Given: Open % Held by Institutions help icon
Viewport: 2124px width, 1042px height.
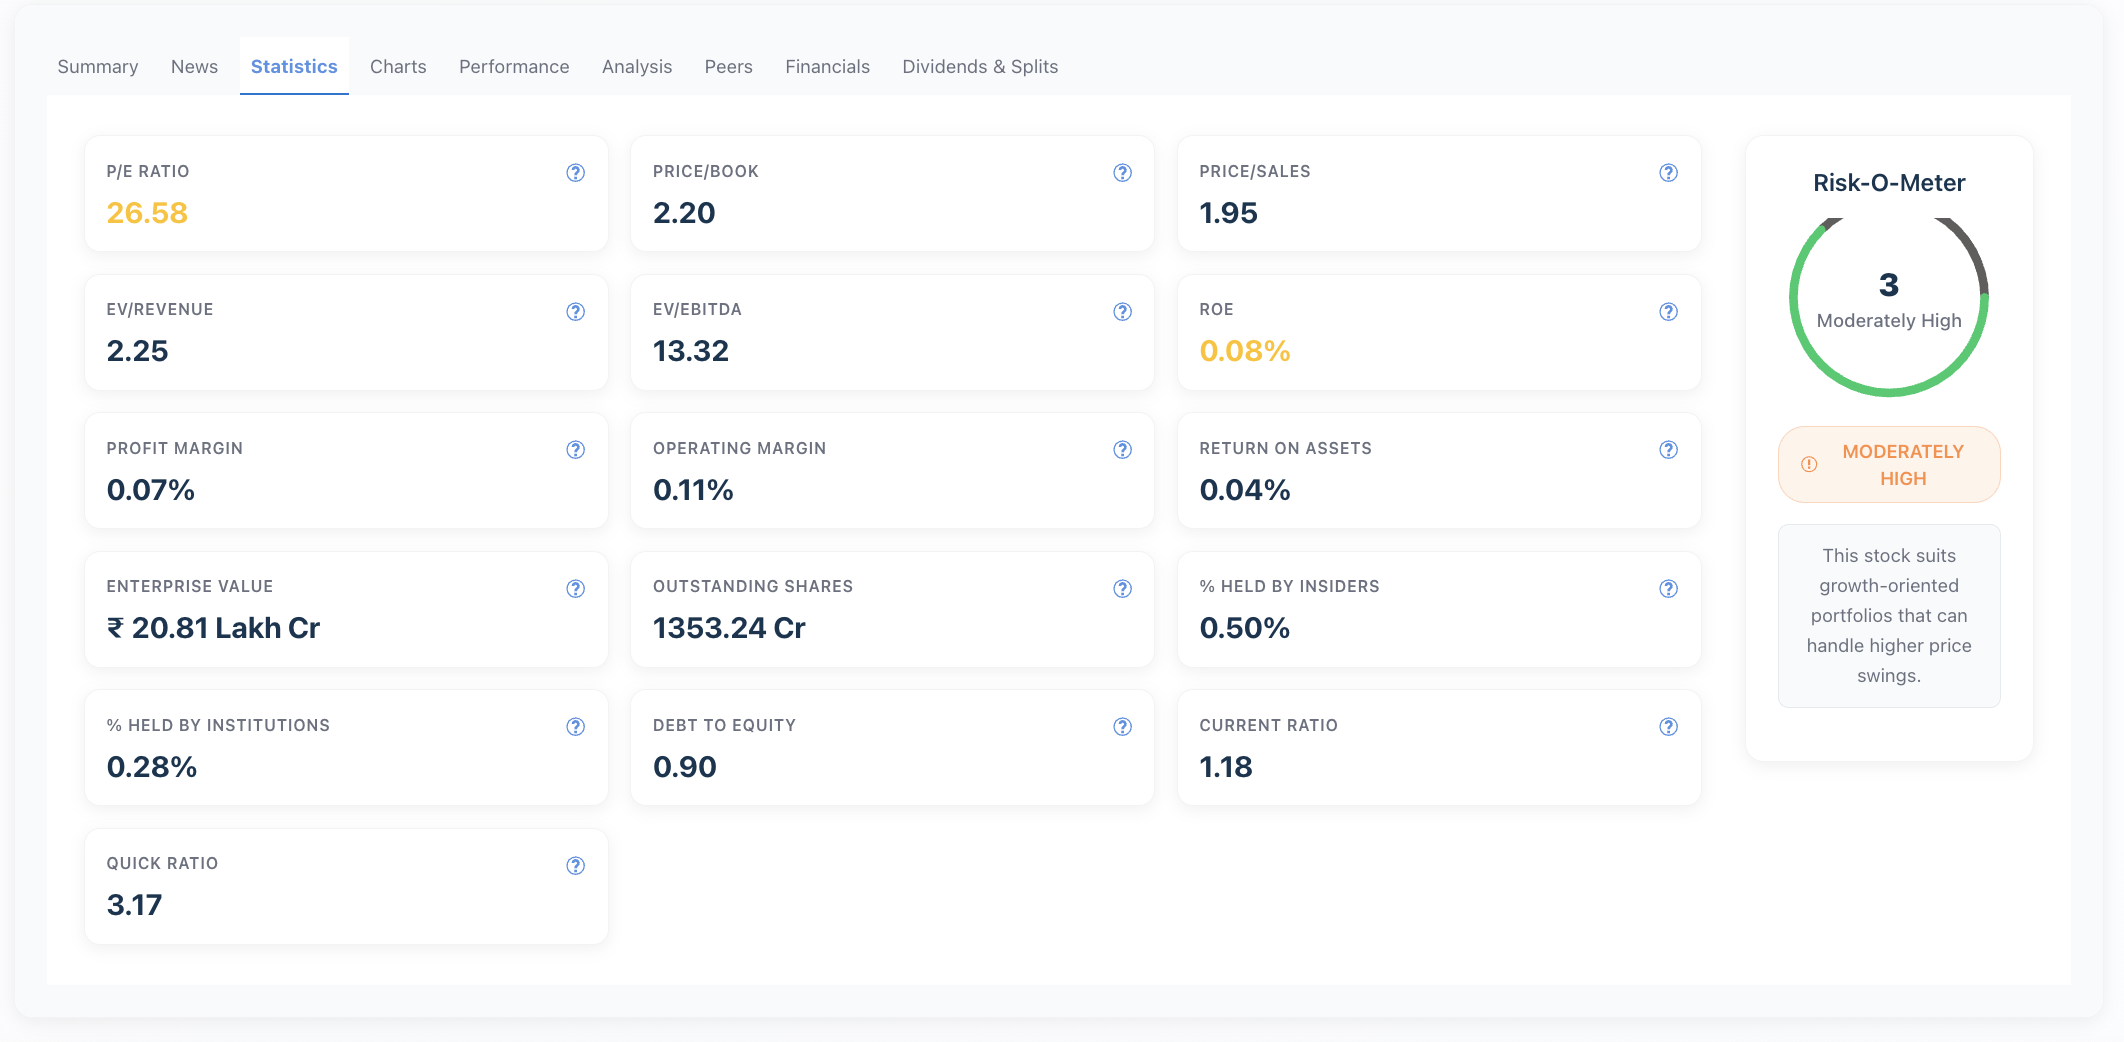Looking at the screenshot, I should click(575, 727).
